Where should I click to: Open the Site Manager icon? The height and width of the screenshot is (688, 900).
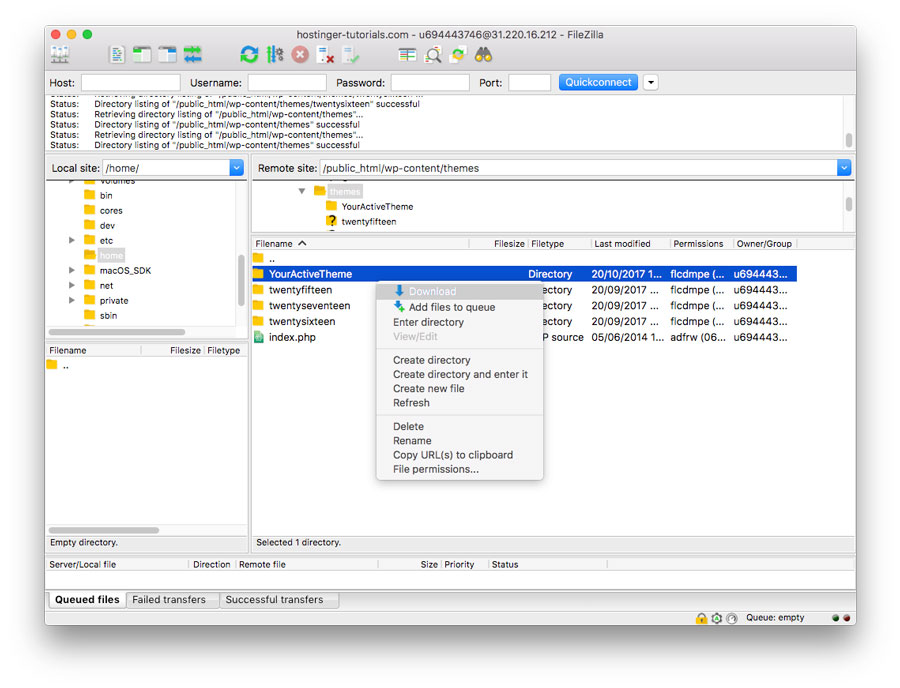[60, 55]
